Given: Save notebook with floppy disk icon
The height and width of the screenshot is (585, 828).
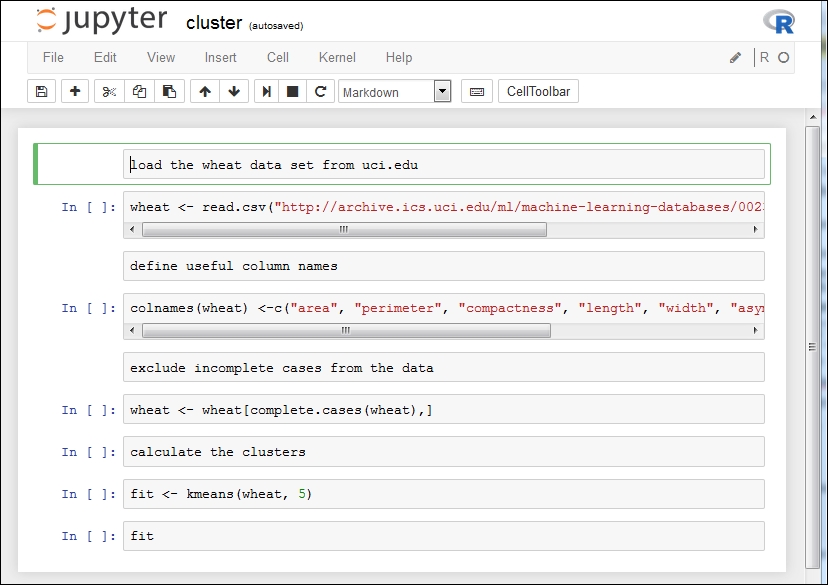Looking at the screenshot, I should point(41,91).
